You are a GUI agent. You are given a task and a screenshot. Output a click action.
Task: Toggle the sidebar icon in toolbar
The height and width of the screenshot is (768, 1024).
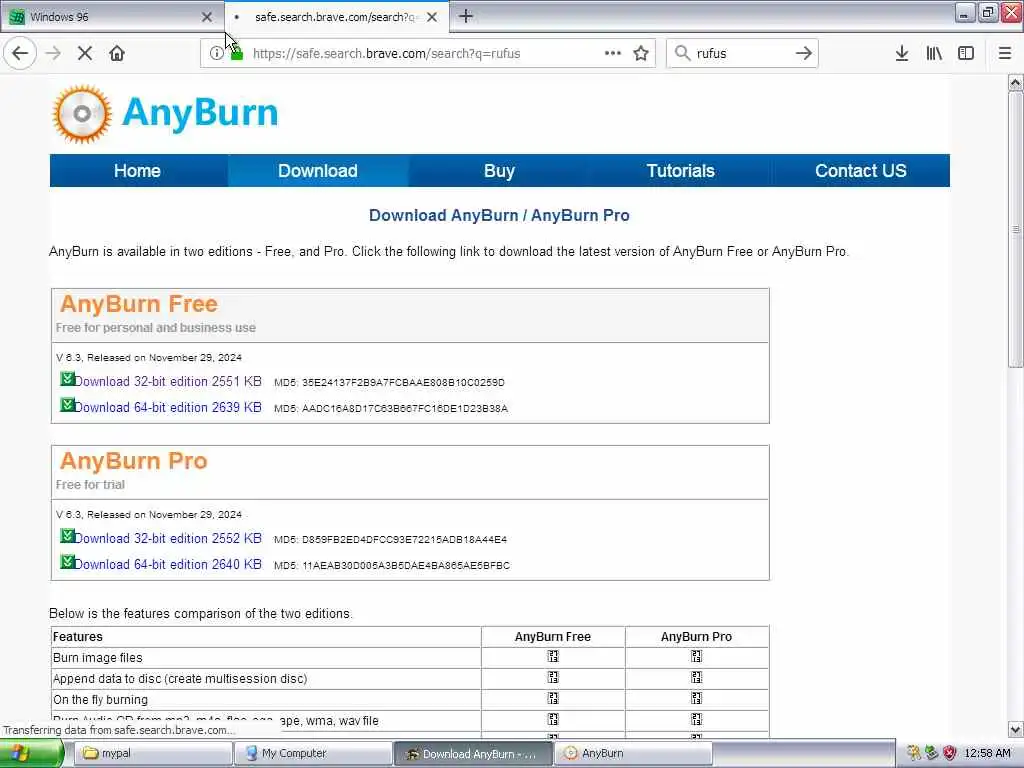966,53
